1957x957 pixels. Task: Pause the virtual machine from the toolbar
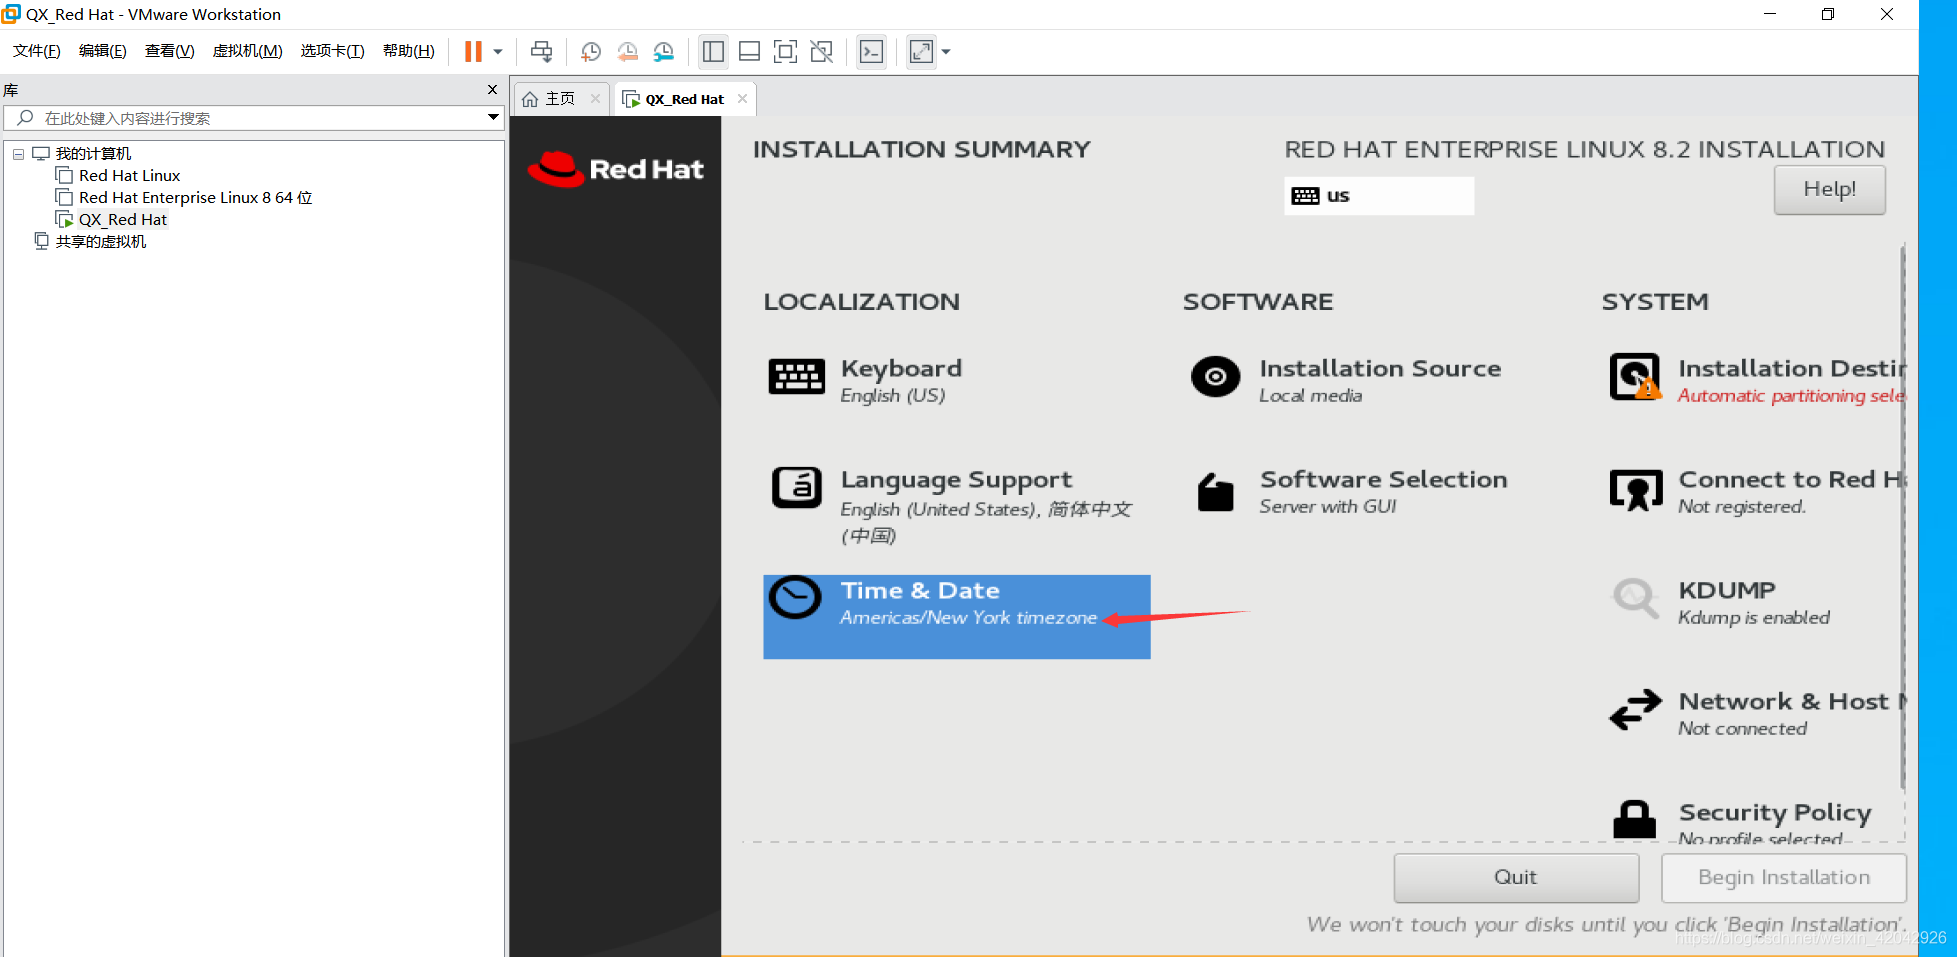point(473,52)
